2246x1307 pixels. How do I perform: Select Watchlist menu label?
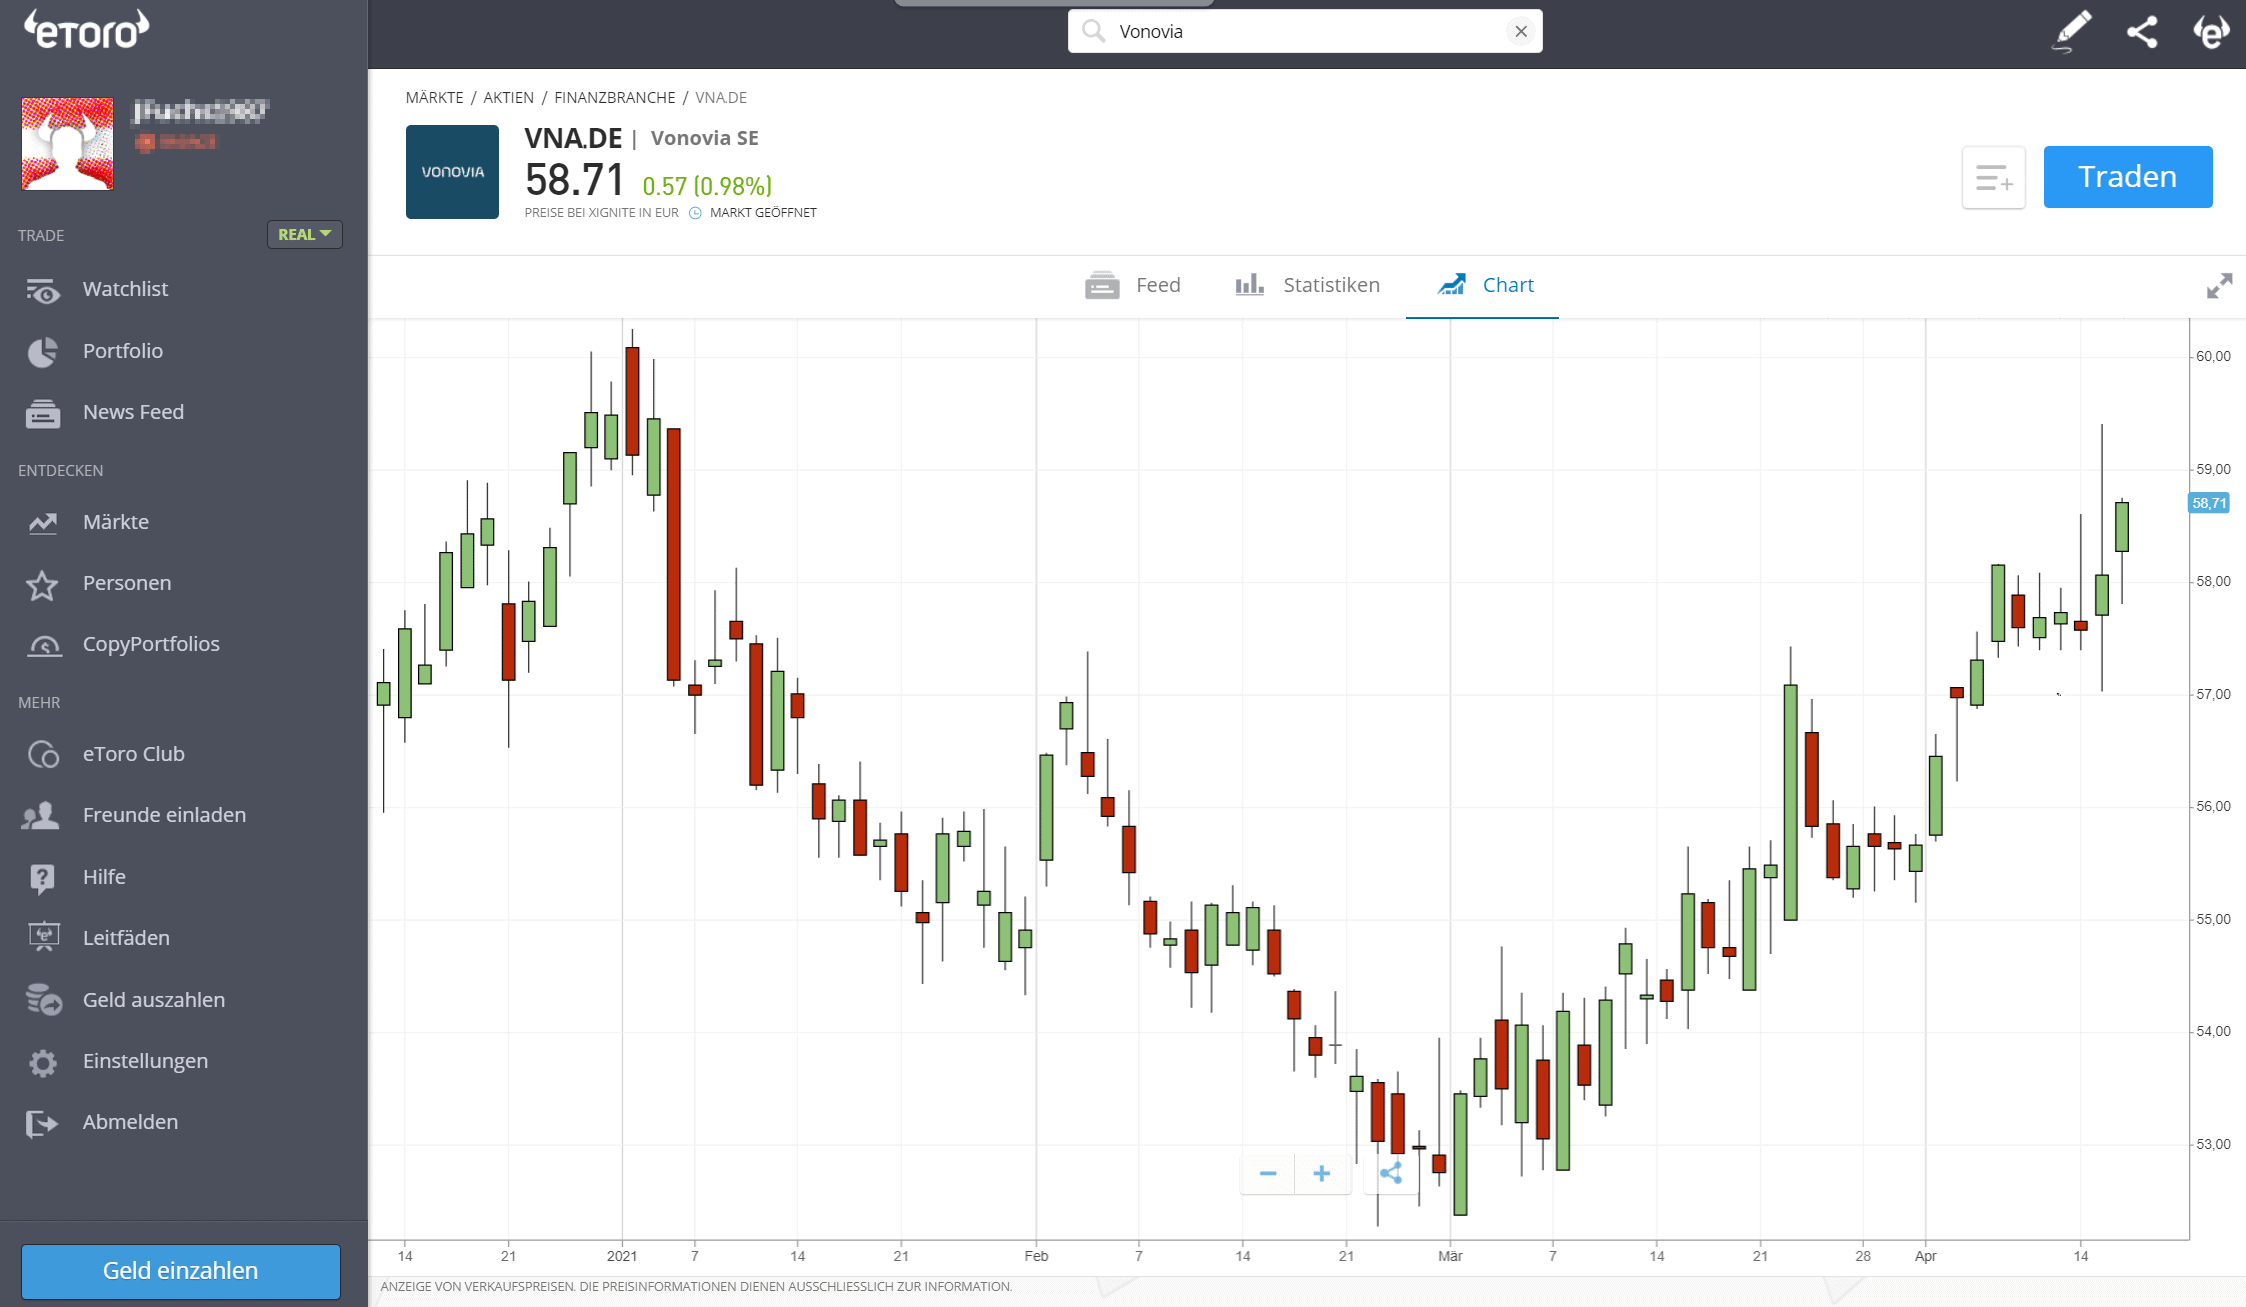125,289
